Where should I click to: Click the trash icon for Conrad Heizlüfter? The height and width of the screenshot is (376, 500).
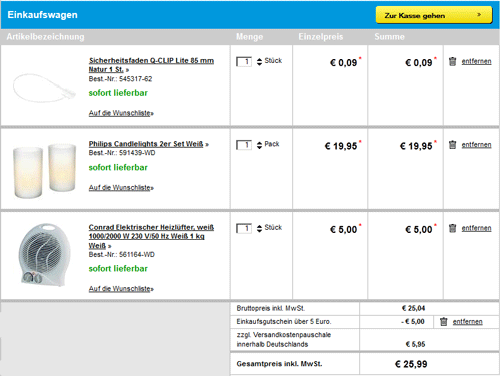452,228
